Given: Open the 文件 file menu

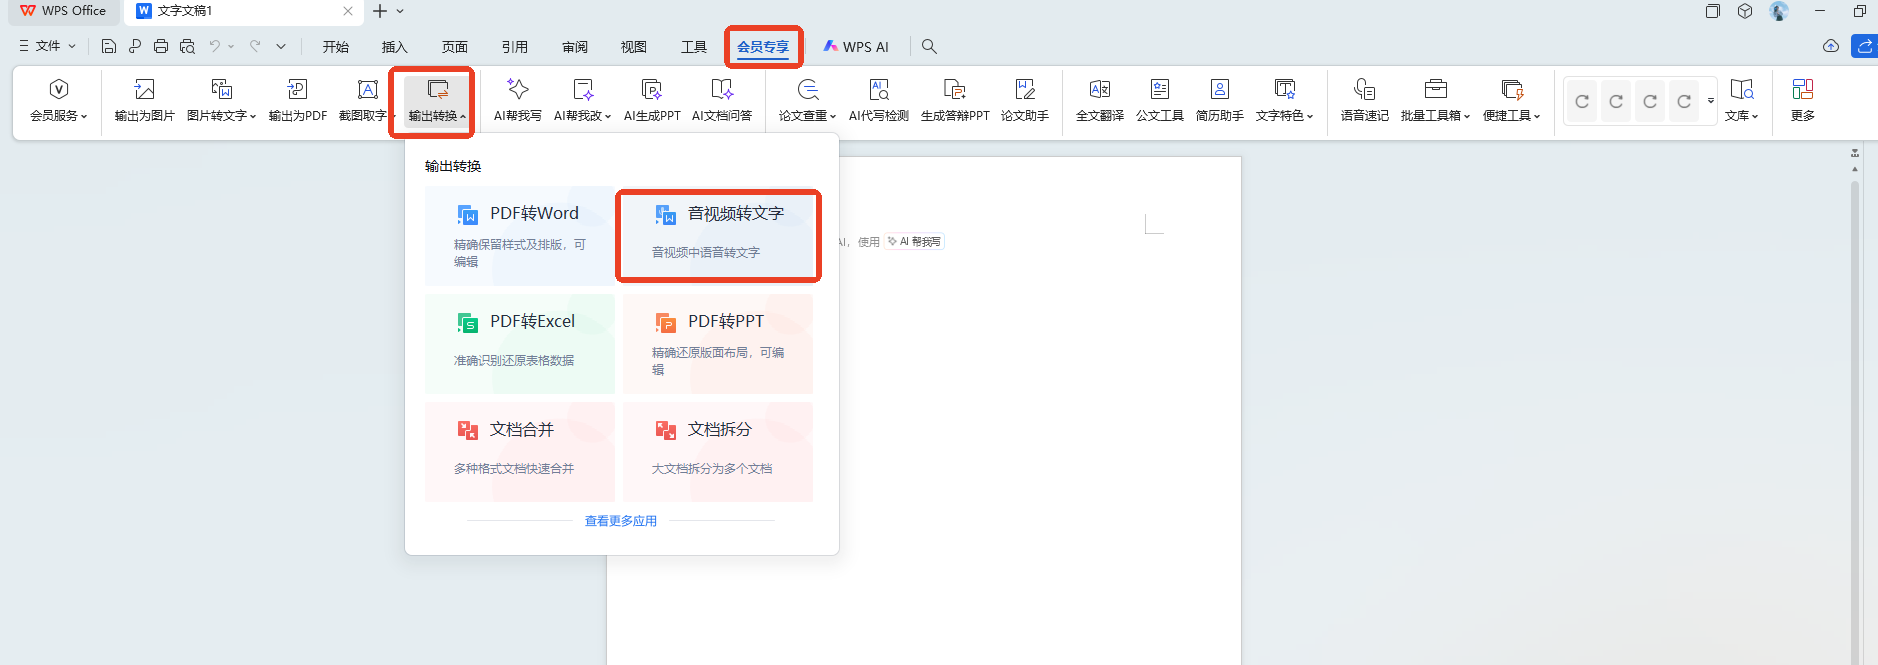Looking at the screenshot, I should pos(47,46).
